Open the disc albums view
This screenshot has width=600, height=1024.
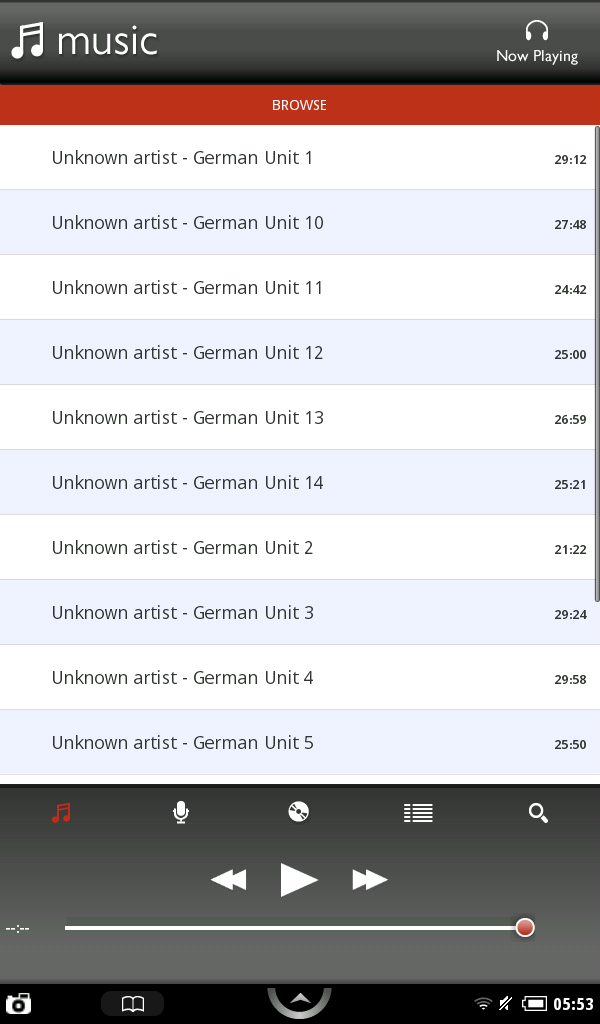click(x=298, y=812)
